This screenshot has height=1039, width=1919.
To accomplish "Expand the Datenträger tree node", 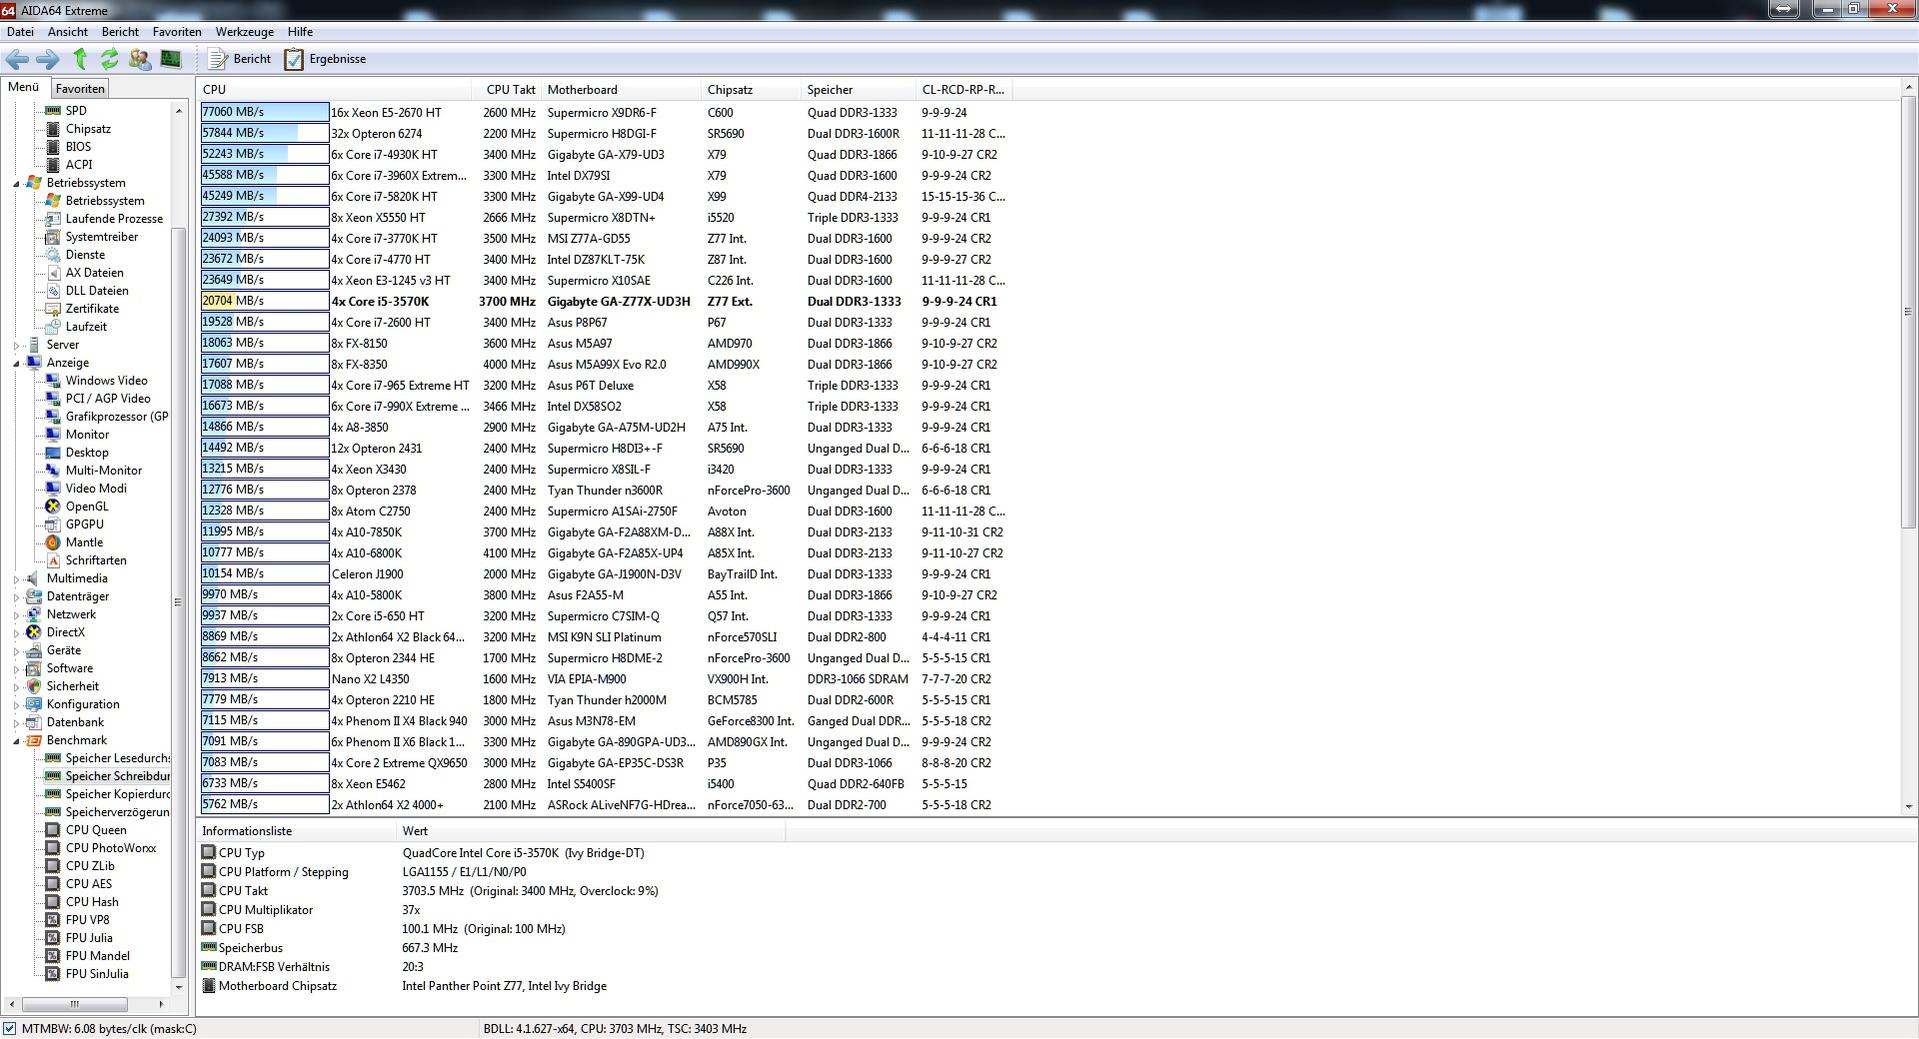I will [x=17, y=597].
